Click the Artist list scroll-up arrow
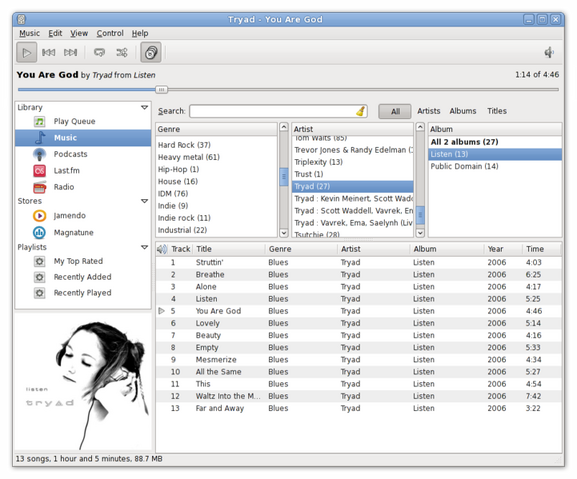 click(420, 127)
